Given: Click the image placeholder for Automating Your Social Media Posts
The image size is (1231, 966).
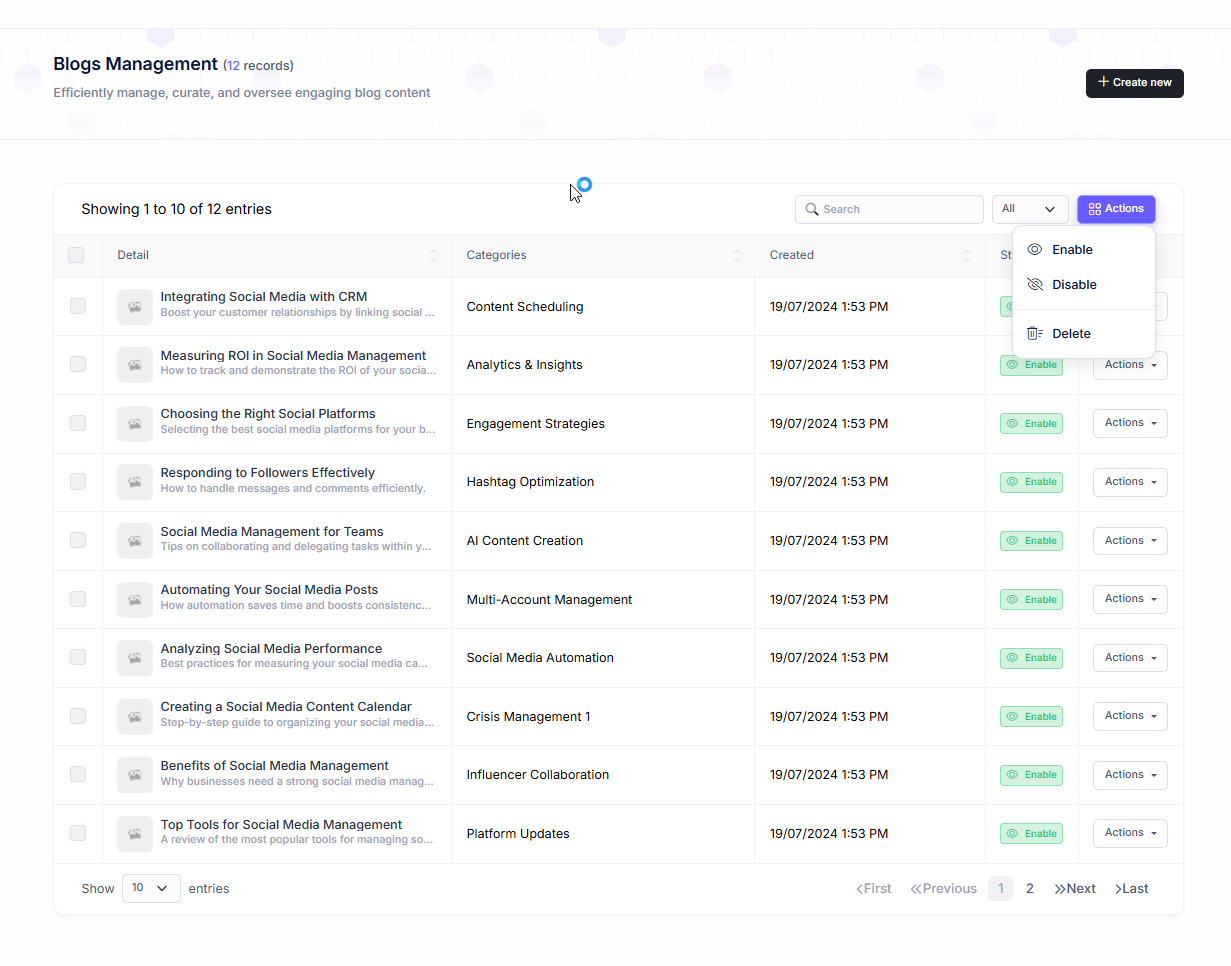Looking at the screenshot, I should pos(135,600).
